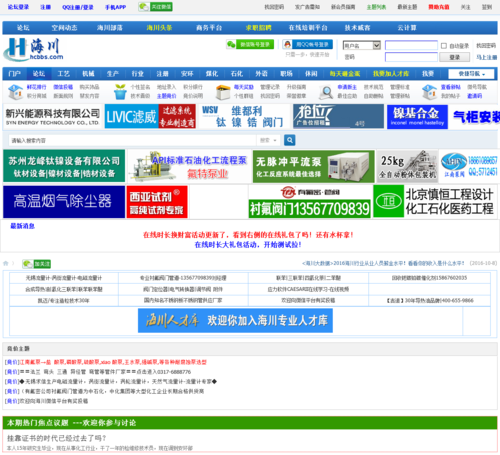Select 在线培训平台 in the top menu
This screenshot has width=500, height=455.
pos(308,28)
